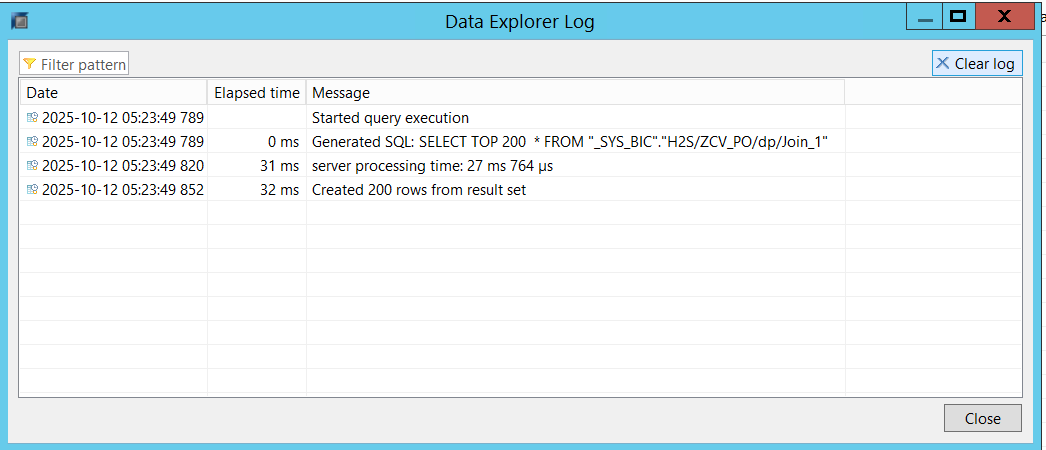Click the log icon on the Generated SQL row
The width and height of the screenshot is (1046, 450).
[32, 142]
